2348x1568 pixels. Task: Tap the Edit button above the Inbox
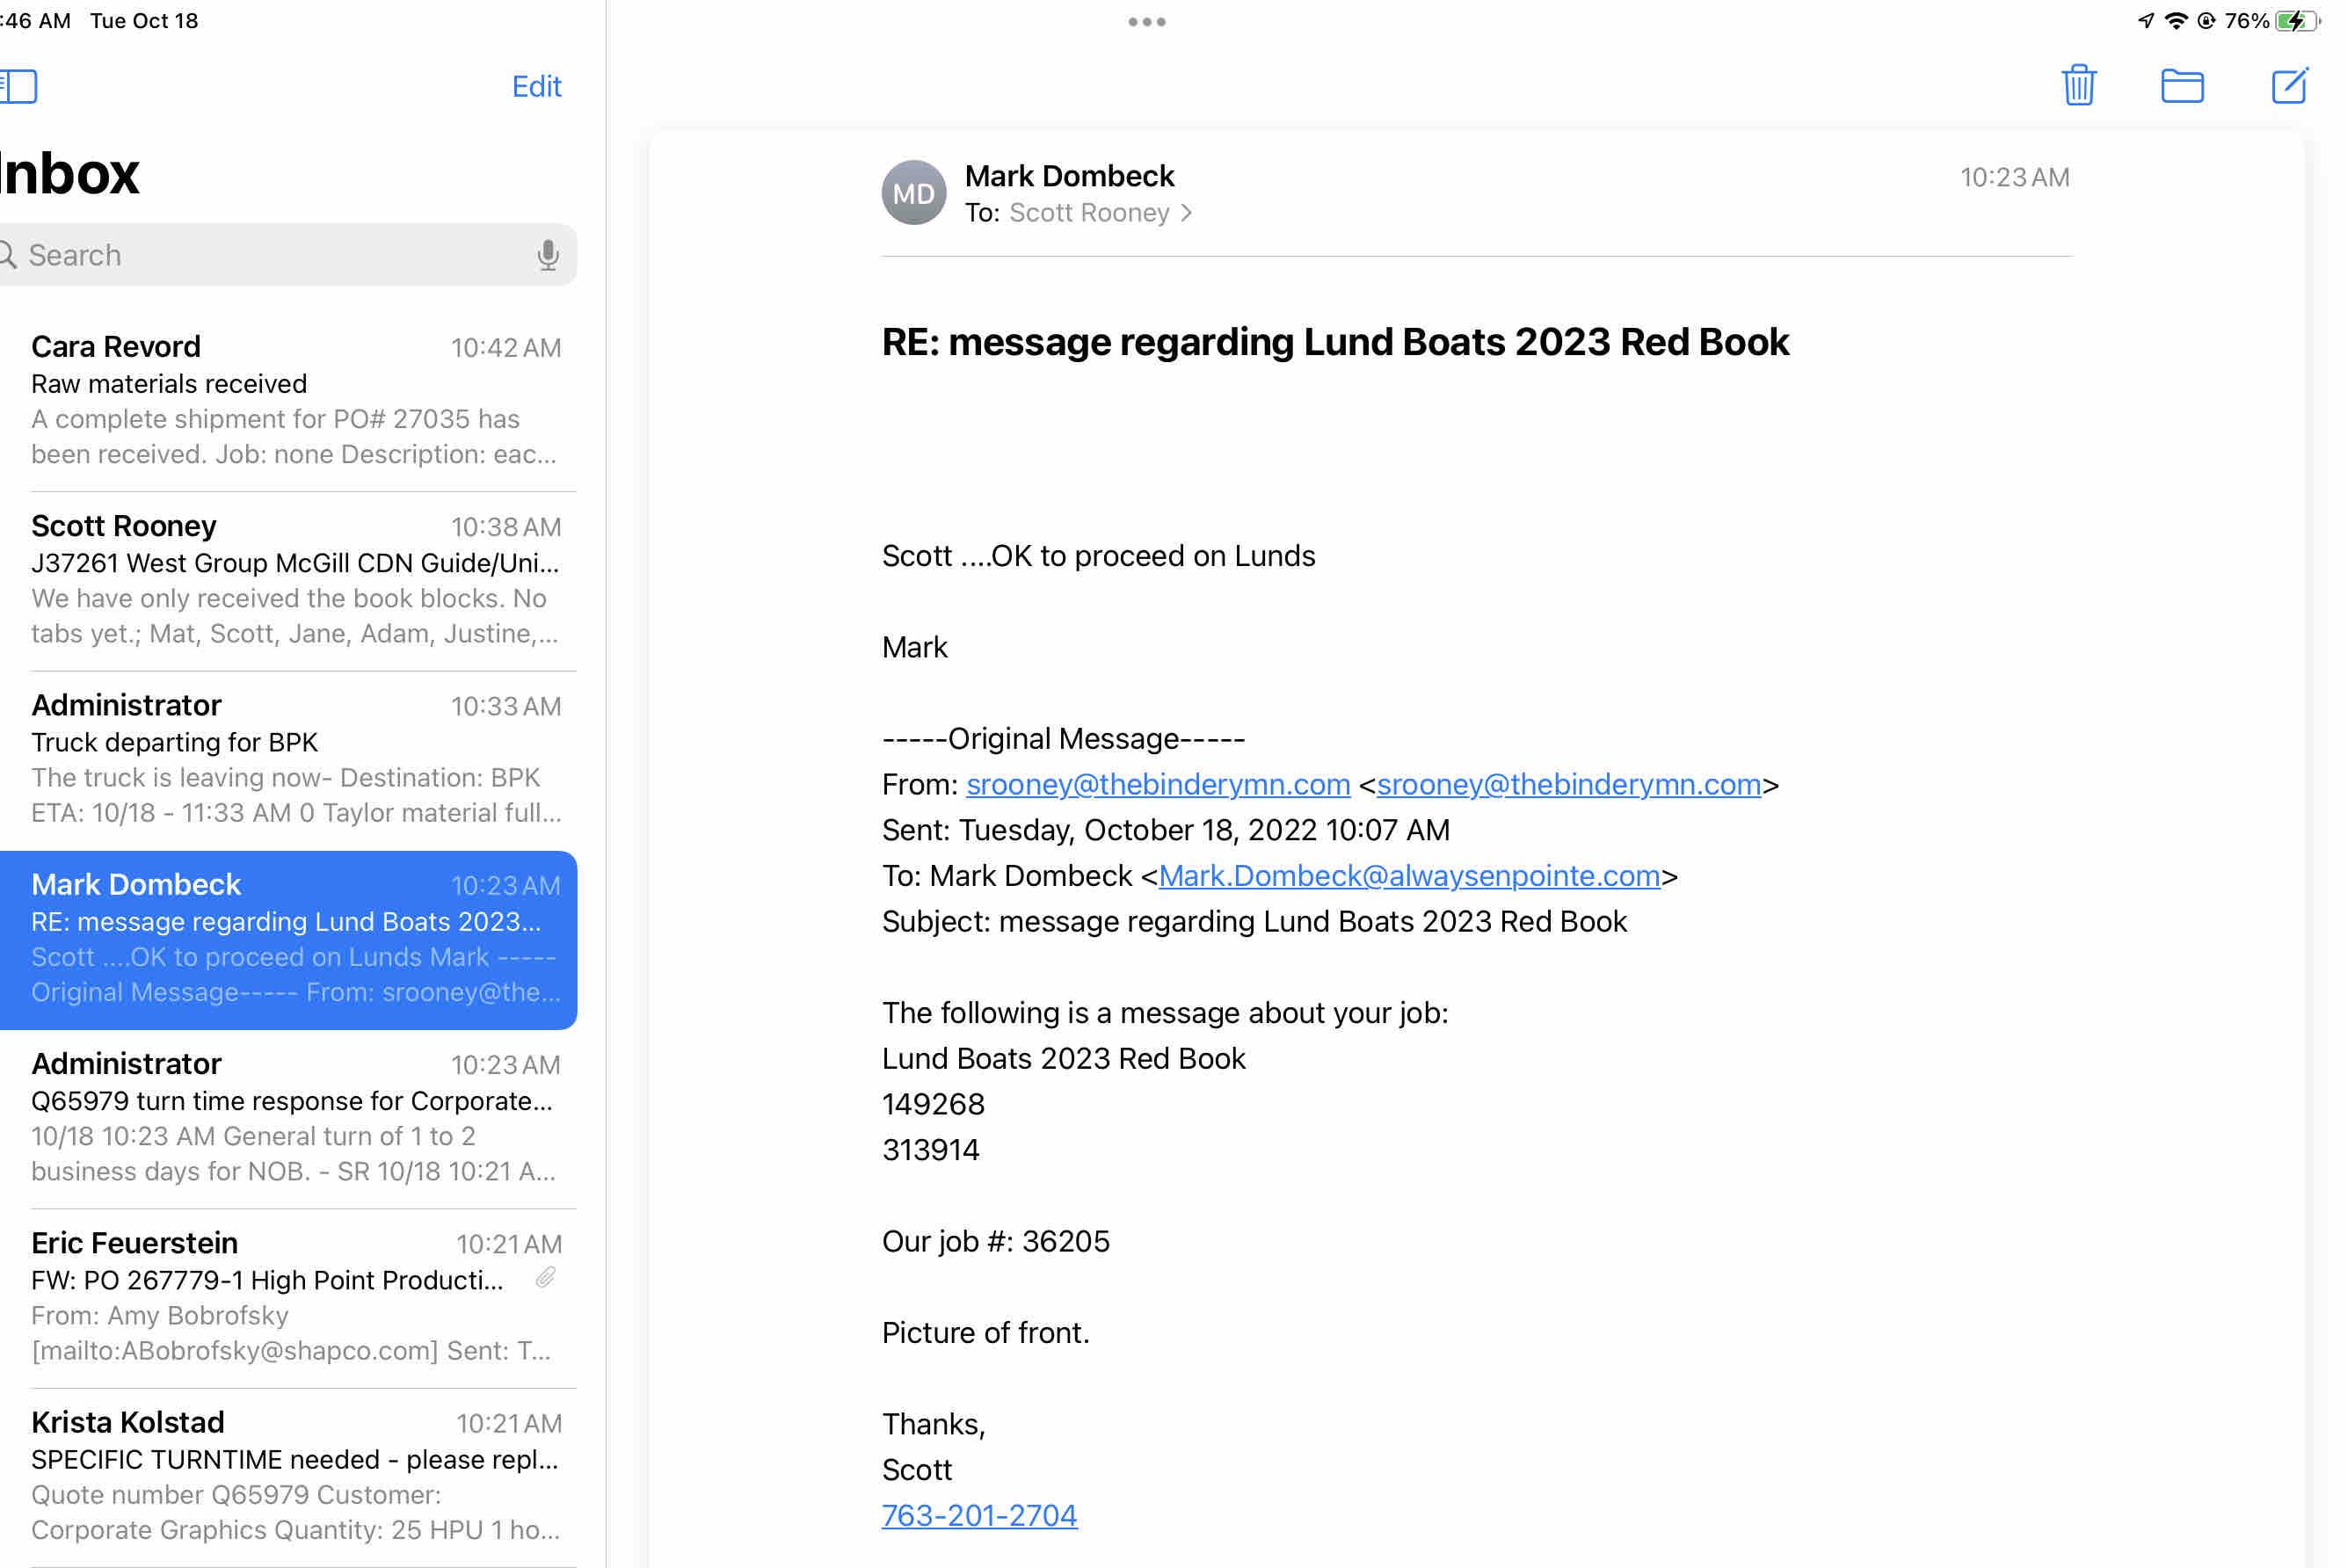pos(536,87)
